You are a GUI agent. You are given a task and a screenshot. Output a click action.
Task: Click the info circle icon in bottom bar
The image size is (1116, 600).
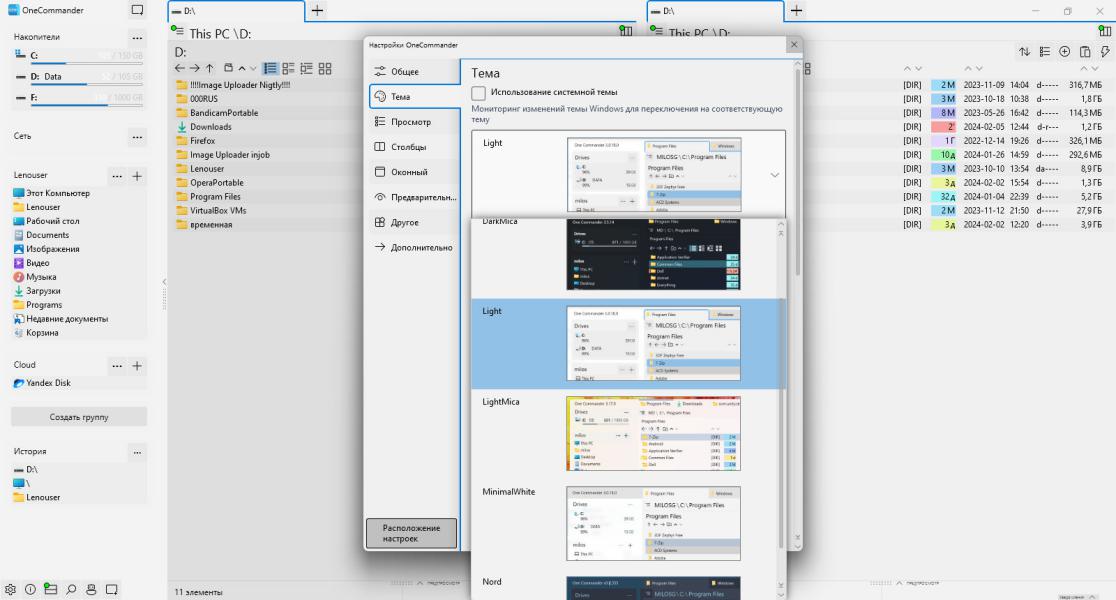tap(30, 589)
